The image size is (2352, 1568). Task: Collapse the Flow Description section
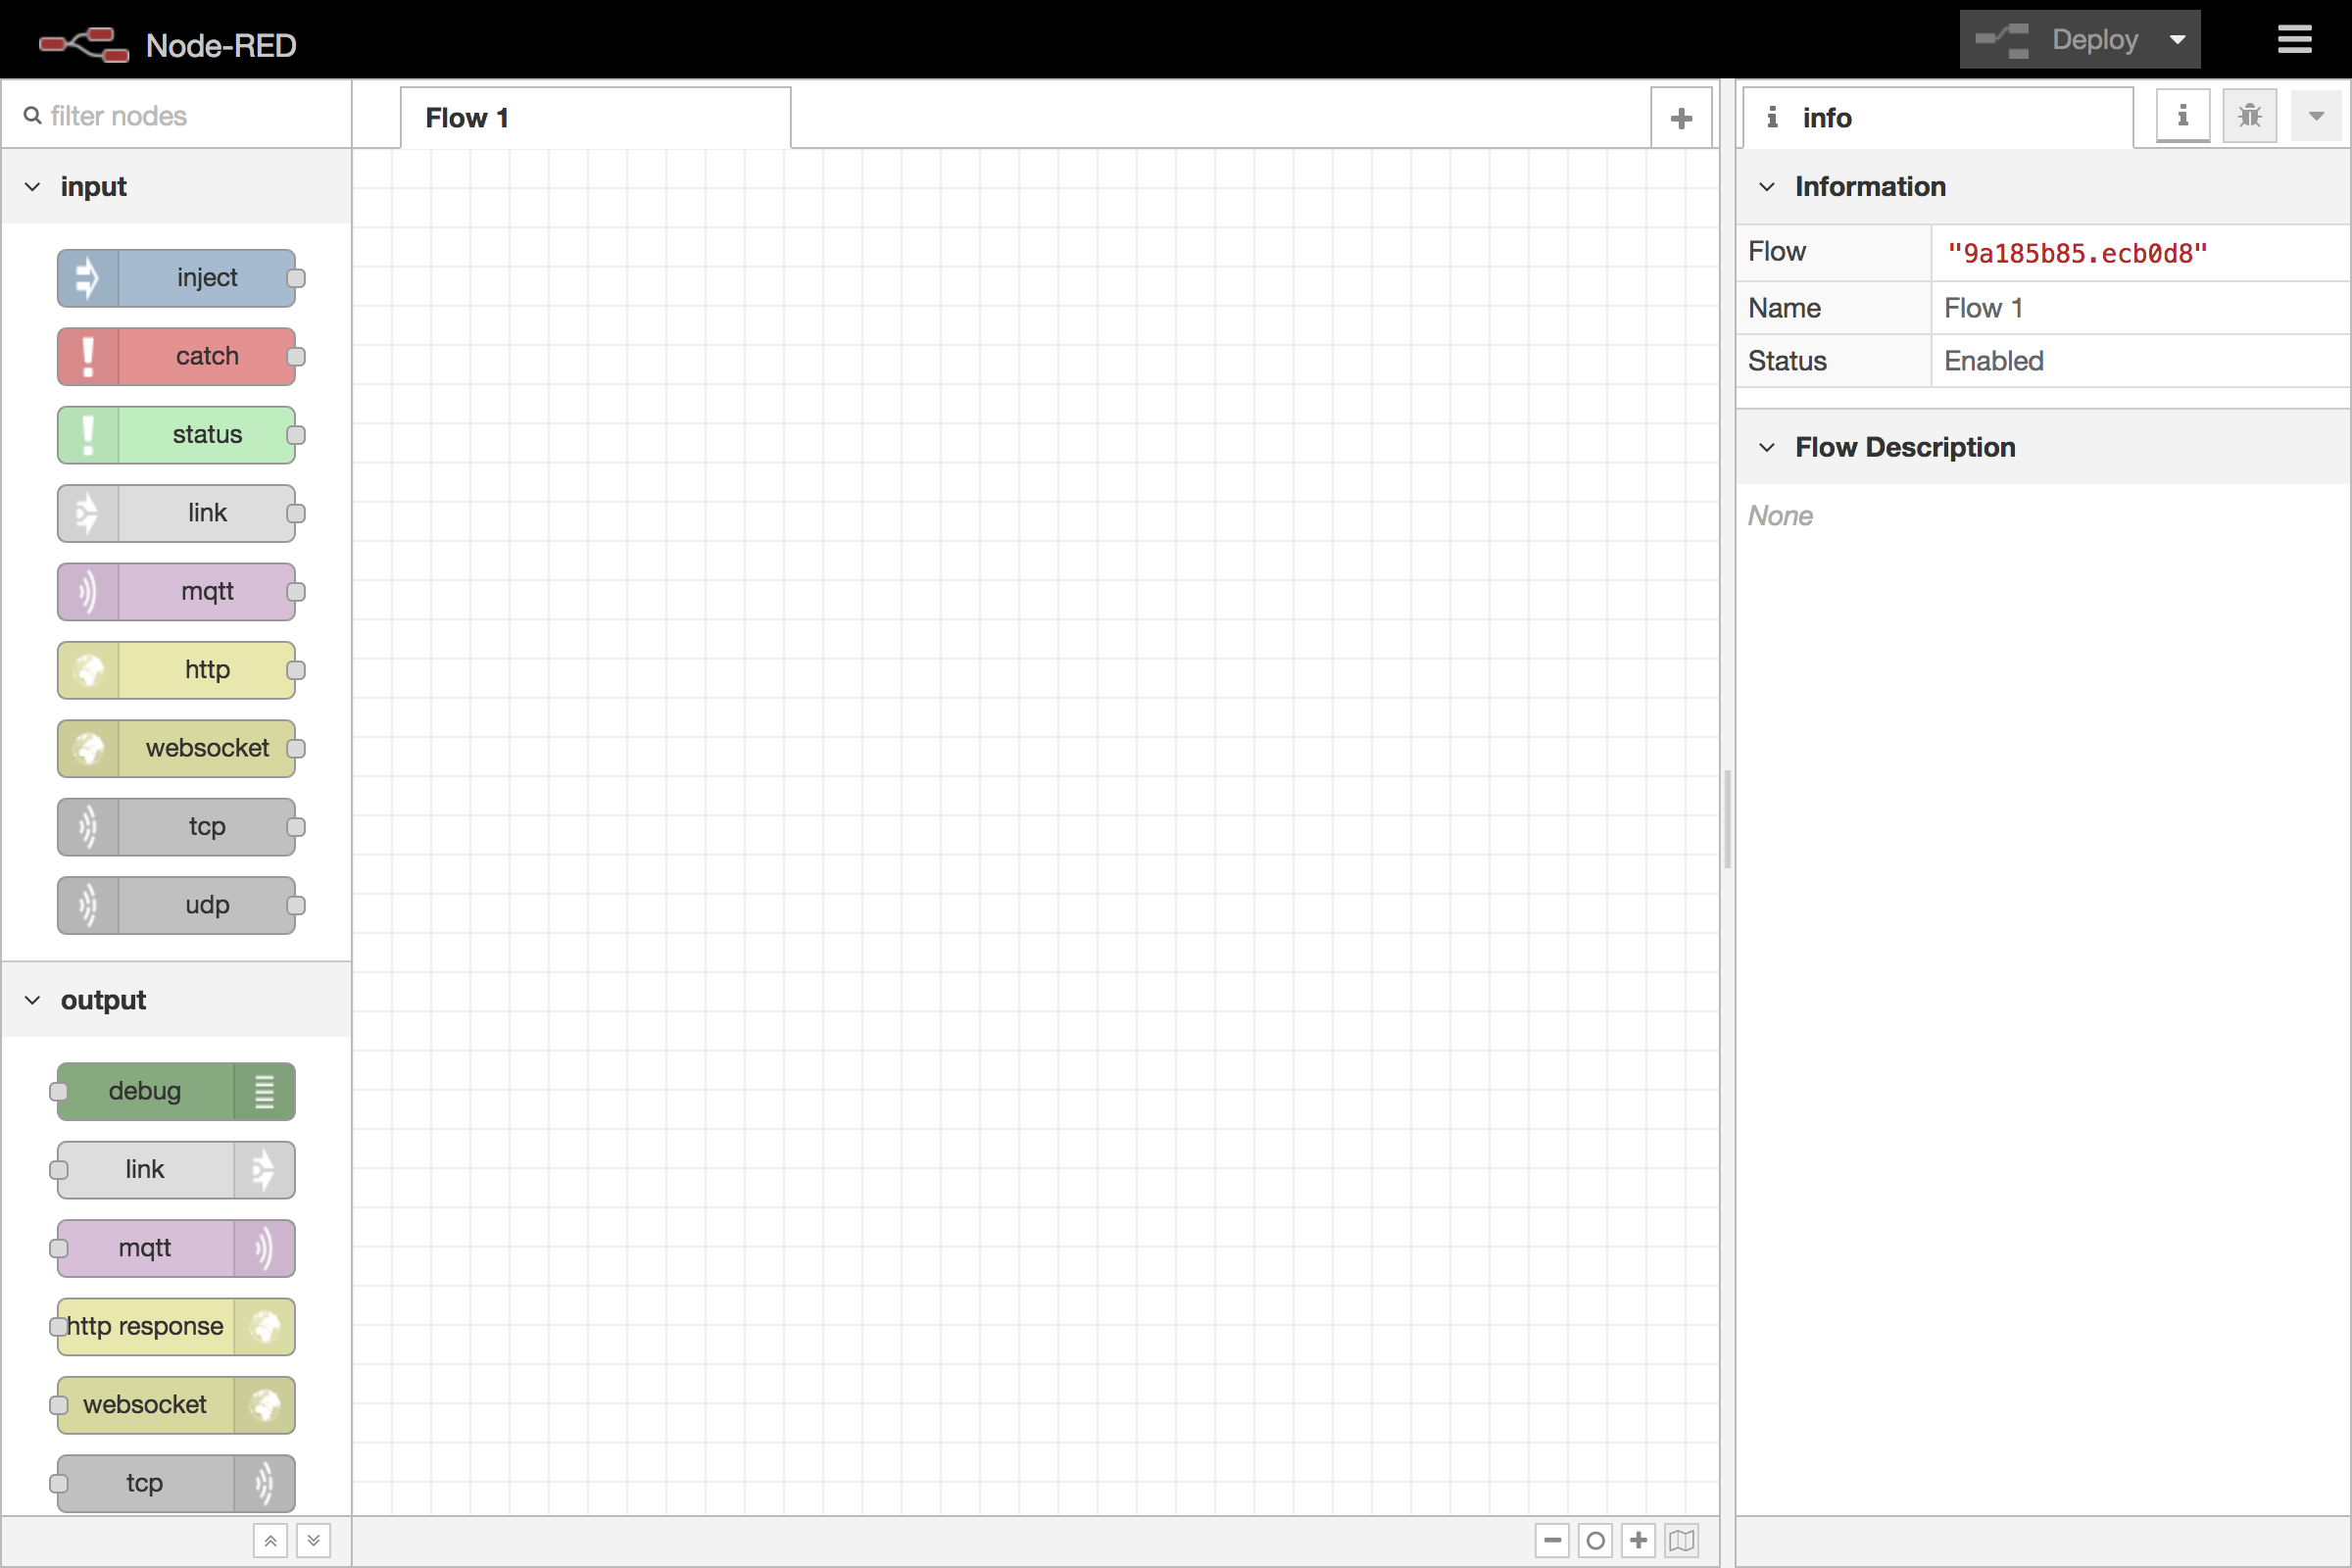[1767, 447]
